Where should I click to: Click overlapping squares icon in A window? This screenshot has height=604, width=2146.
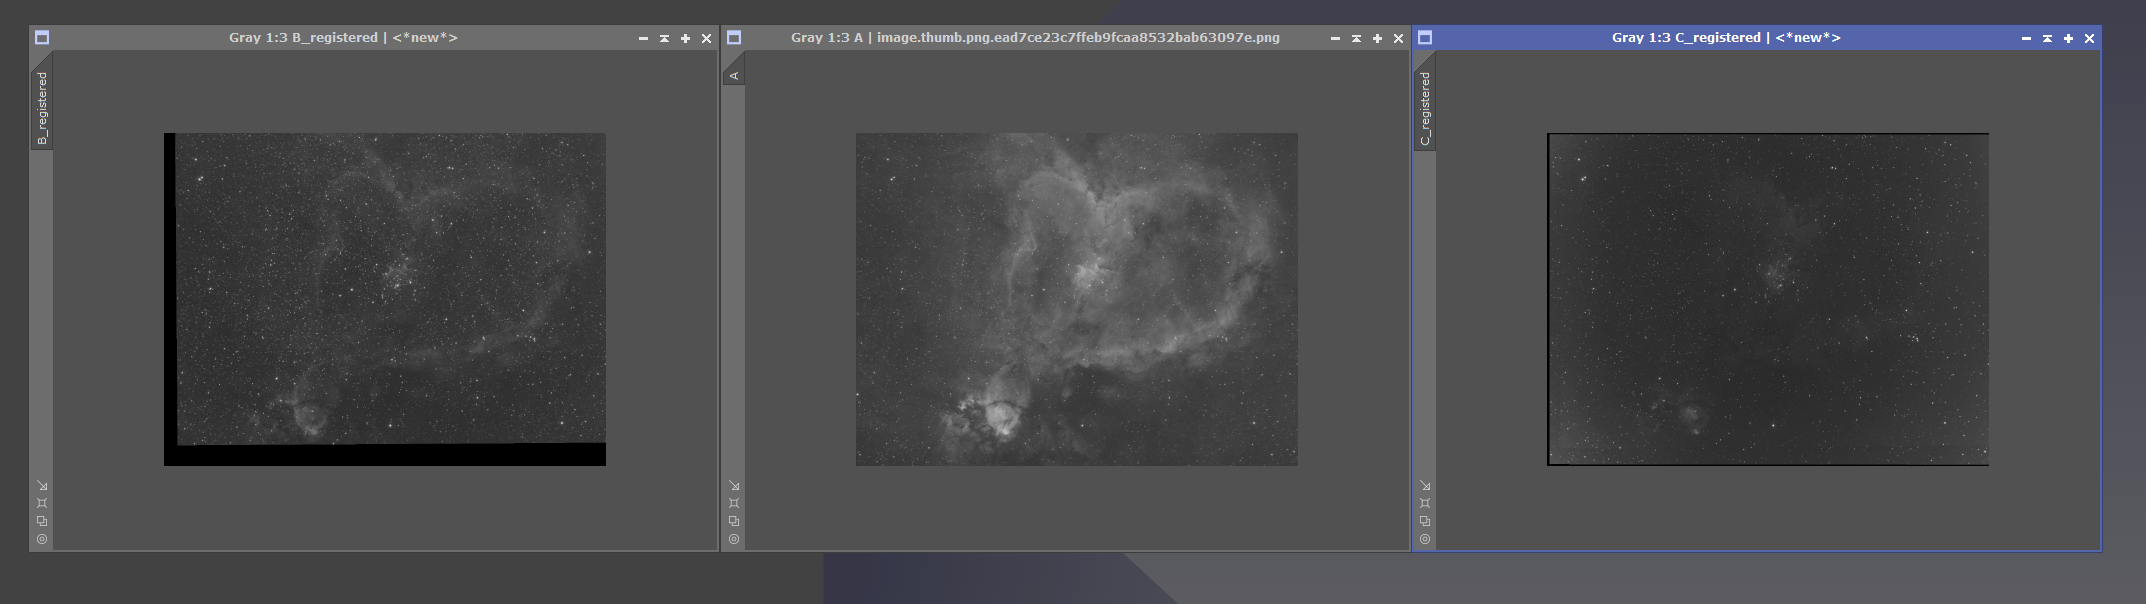tap(734, 521)
